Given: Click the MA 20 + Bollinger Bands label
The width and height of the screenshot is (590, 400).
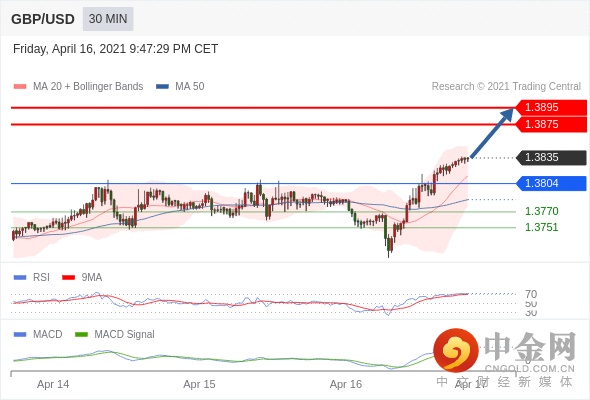Looking at the screenshot, I should point(88,87).
